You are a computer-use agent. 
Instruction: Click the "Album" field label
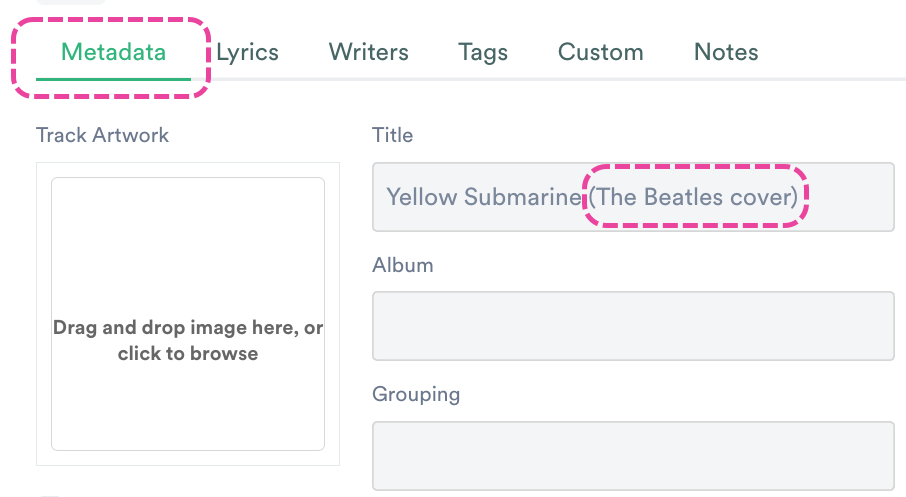403,265
